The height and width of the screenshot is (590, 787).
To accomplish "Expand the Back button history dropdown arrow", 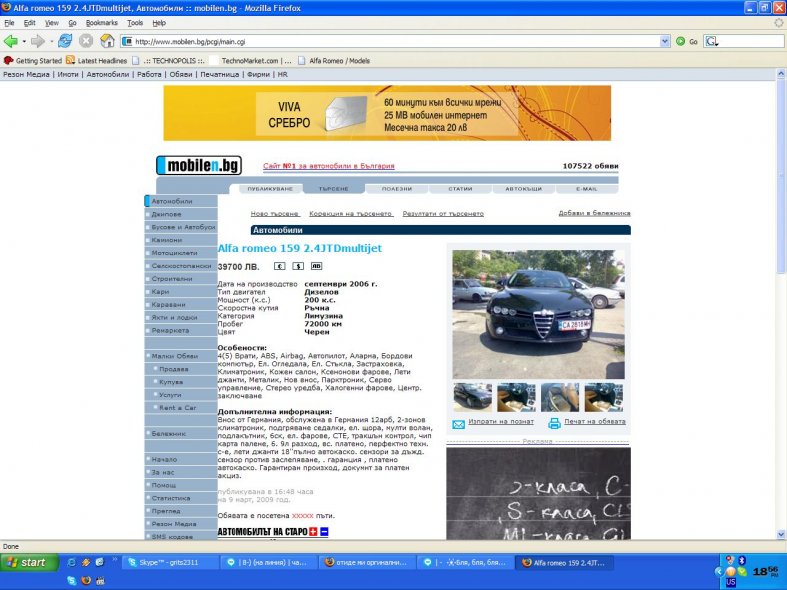I will (x=24, y=41).
